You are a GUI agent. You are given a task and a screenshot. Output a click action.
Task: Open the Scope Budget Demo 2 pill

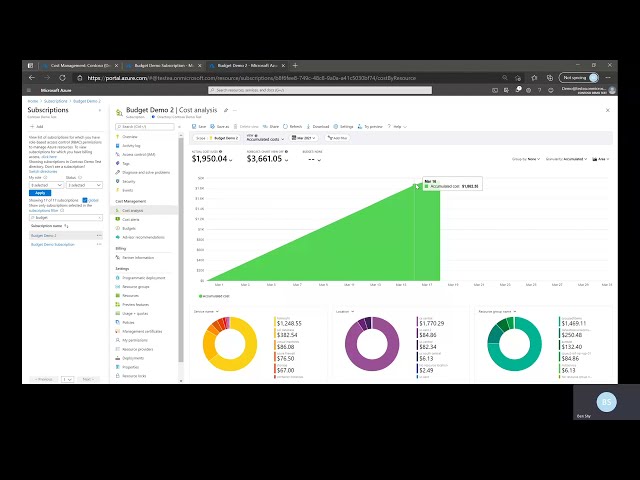(x=216, y=138)
